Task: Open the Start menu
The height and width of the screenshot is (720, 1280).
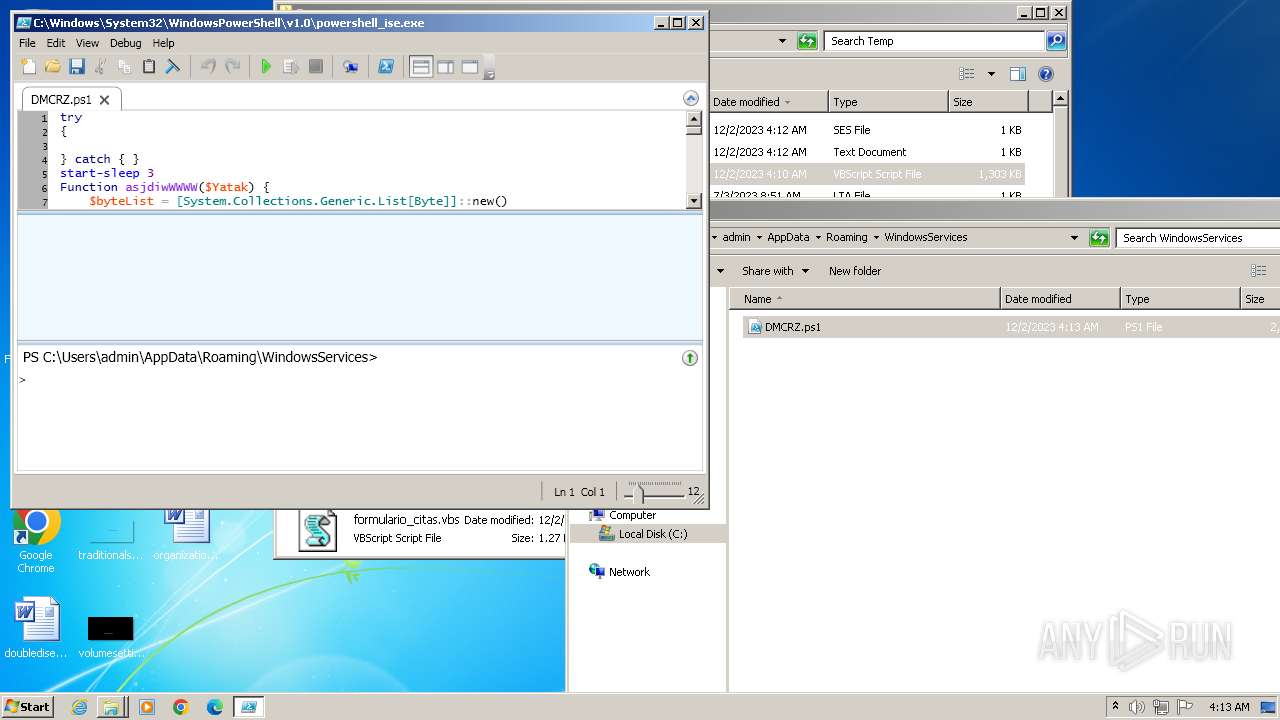Action: (x=28, y=707)
